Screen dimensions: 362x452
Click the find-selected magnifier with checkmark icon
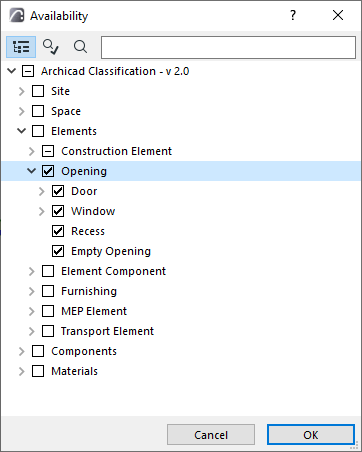click(51, 47)
